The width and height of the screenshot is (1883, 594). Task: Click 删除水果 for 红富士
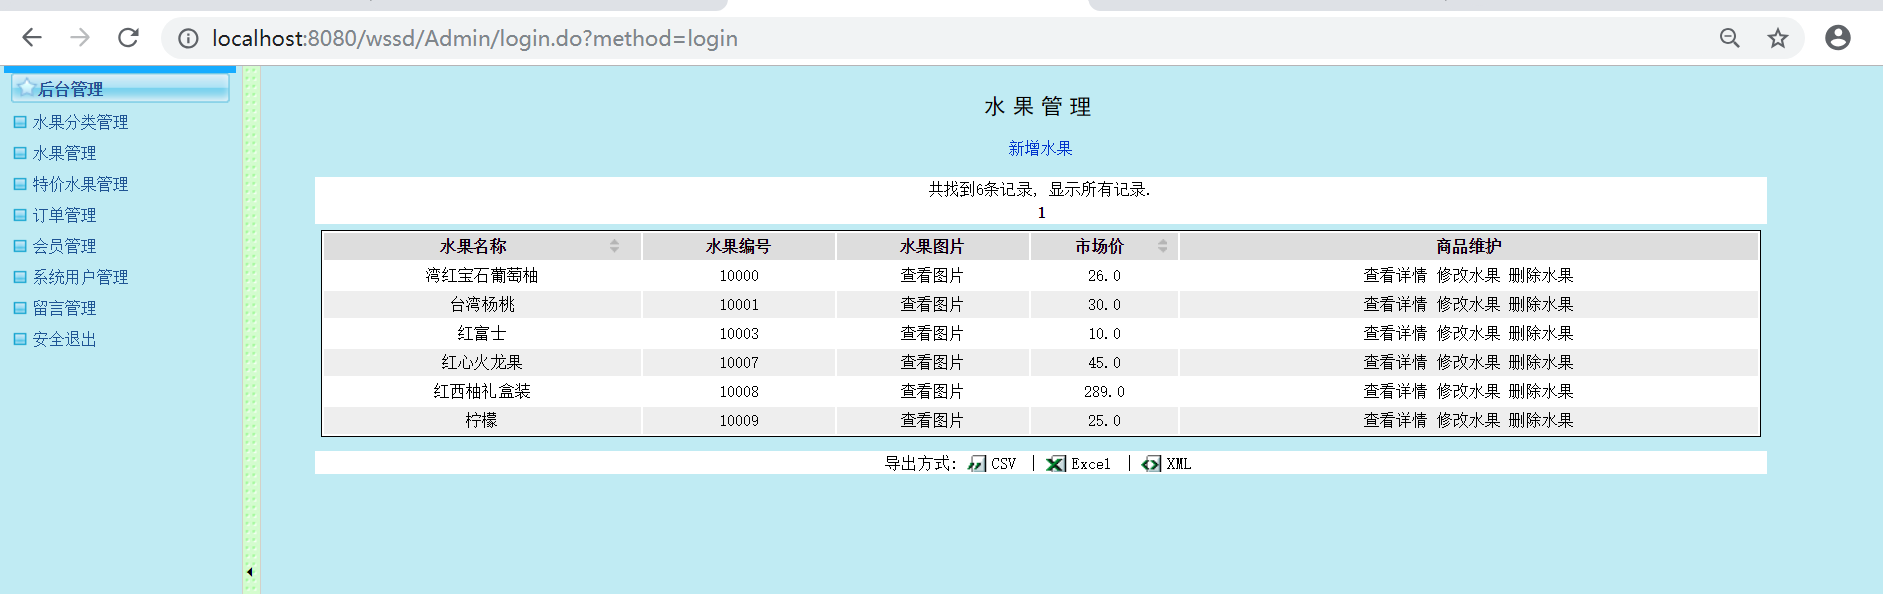tap(1541, 333)
